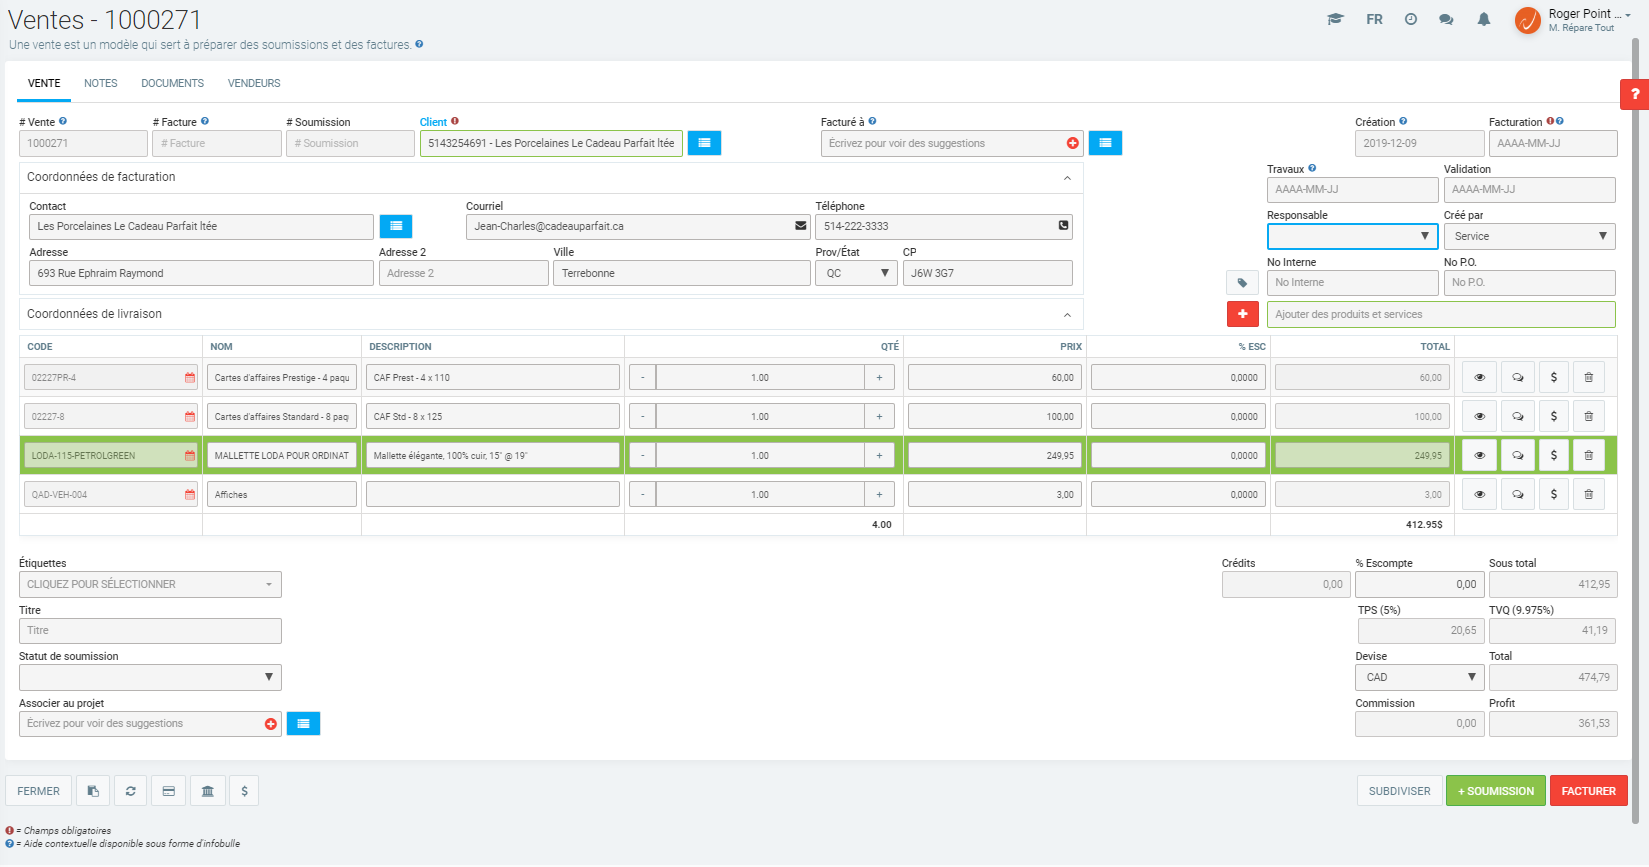Click the graduation cap training icon

(1335, 19)
